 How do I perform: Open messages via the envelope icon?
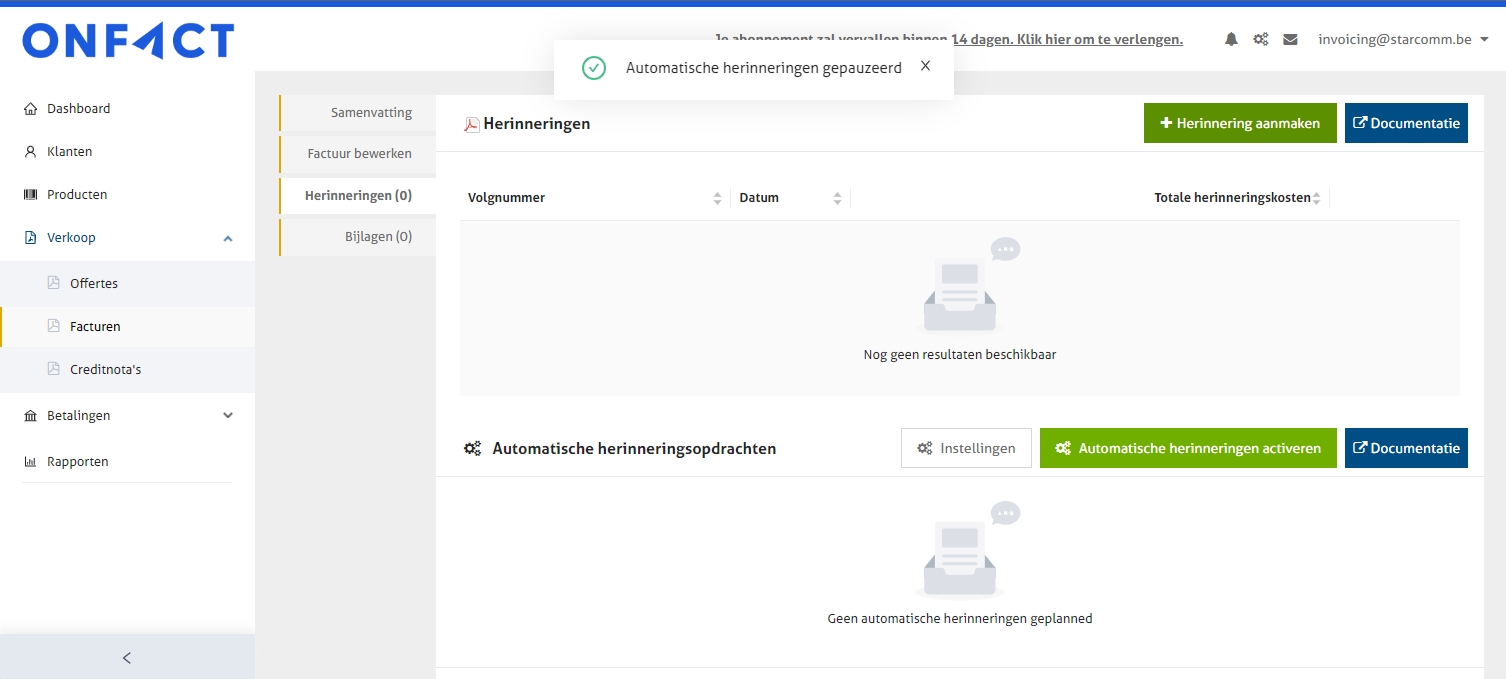(1290, 38)
